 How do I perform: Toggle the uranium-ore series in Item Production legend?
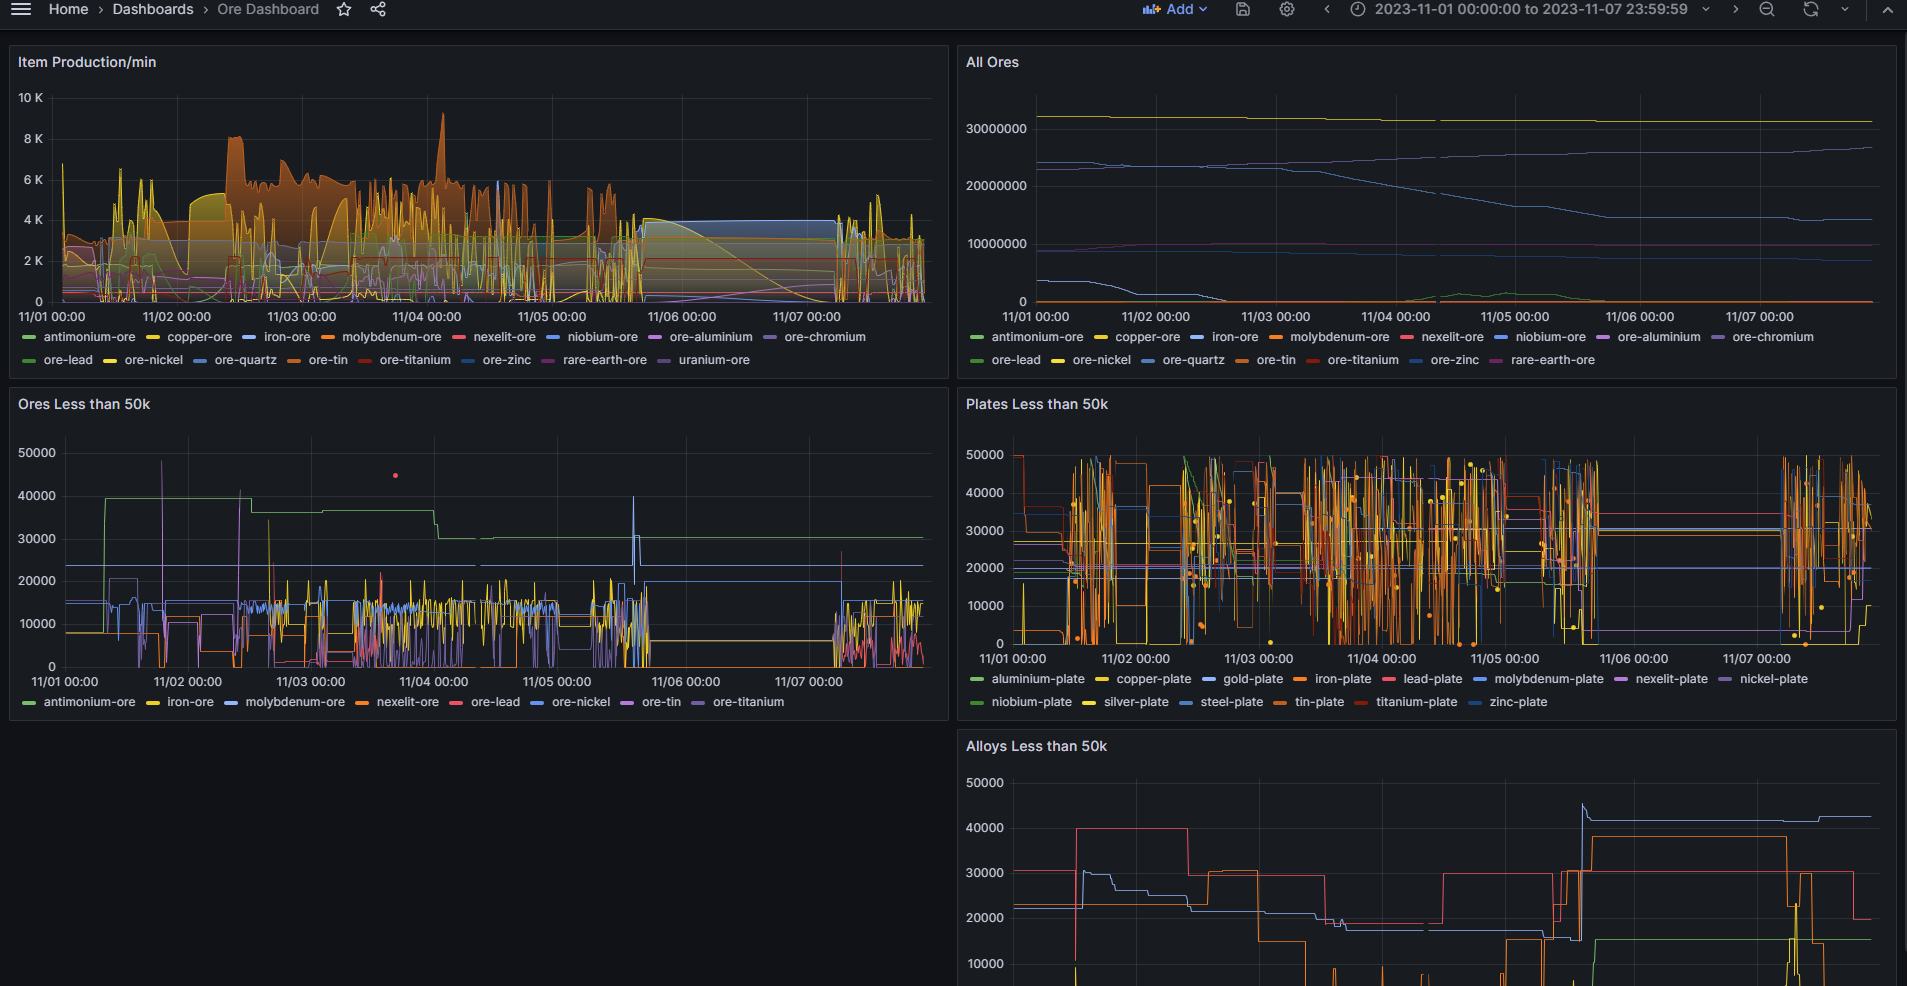tap(713, 360)
